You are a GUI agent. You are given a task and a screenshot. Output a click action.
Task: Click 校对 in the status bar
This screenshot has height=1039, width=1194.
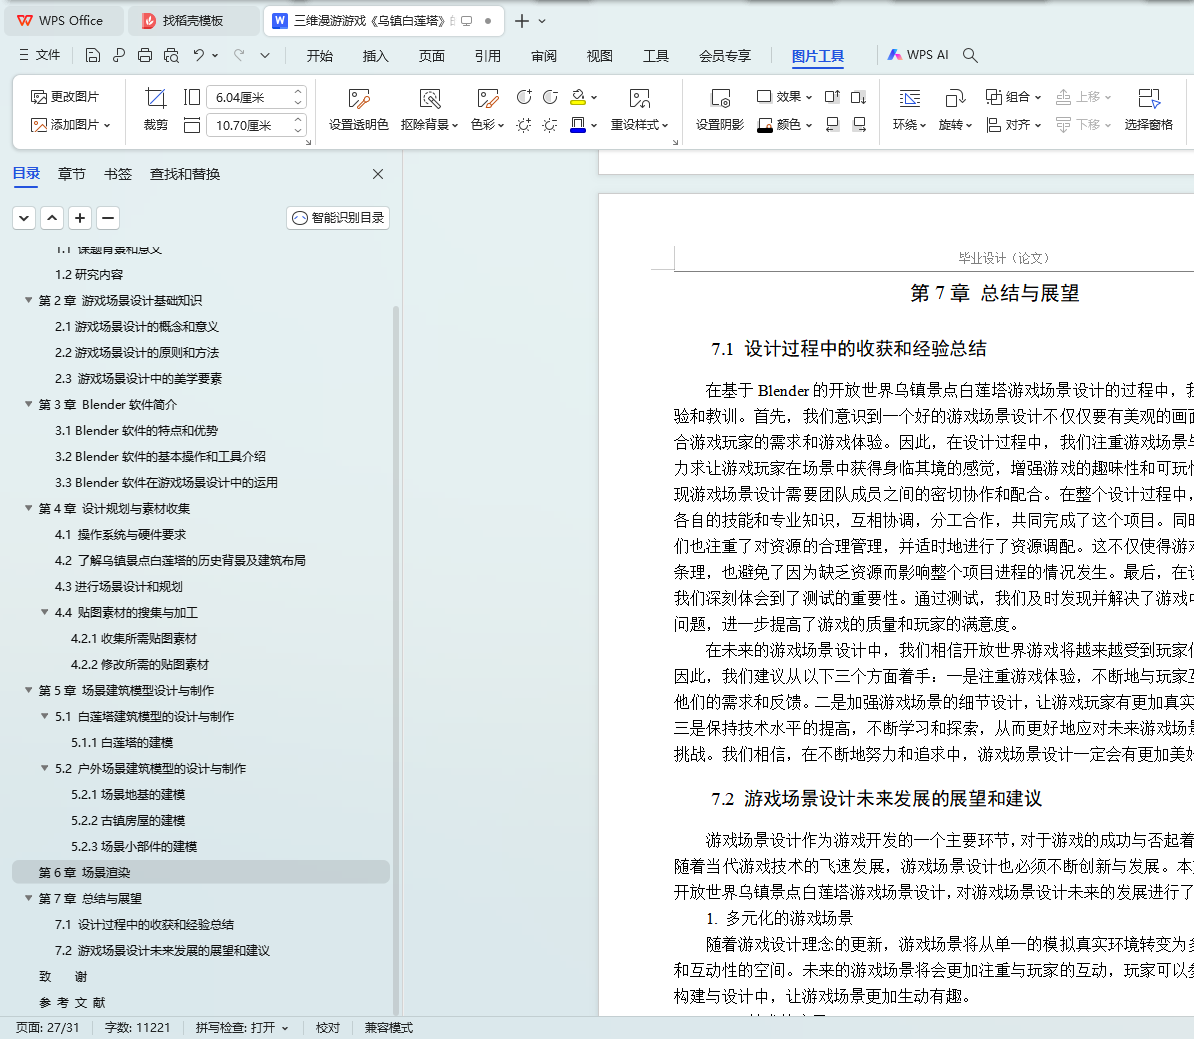pyautogui.click(x=328, y=1028)
